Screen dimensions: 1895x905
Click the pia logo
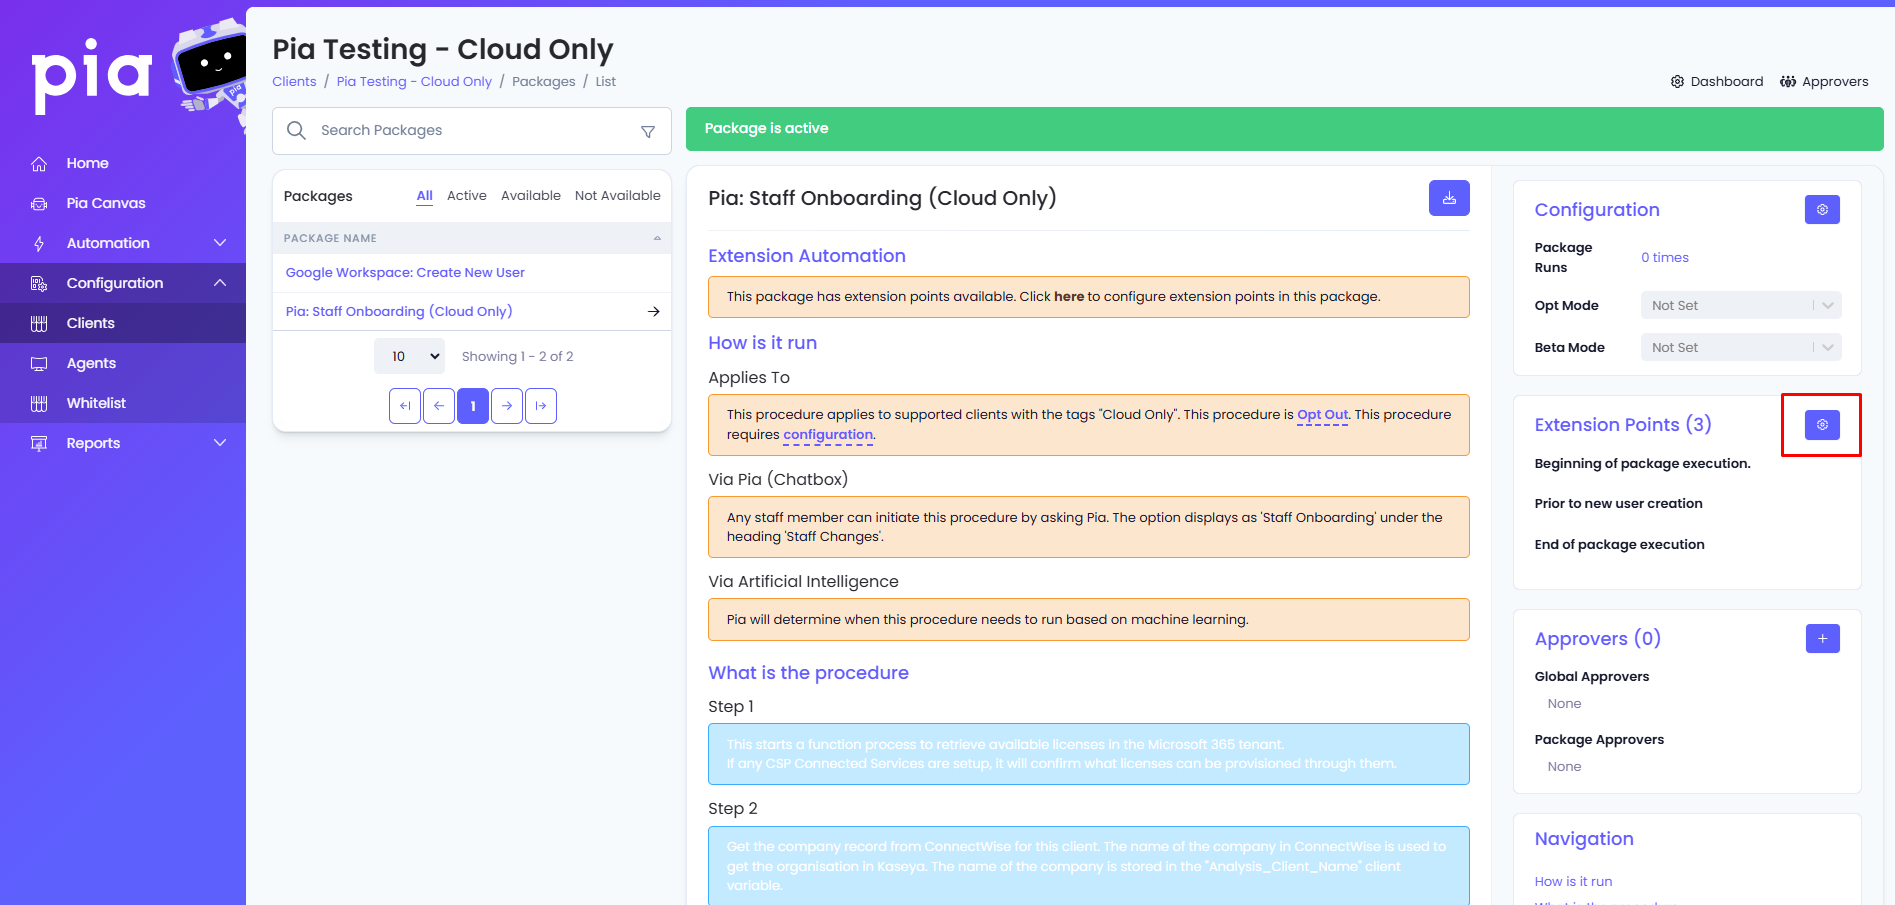pos(92,76)
